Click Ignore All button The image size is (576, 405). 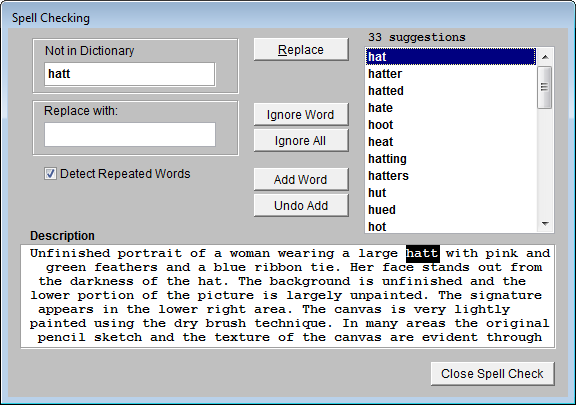(x=301, y=141)
